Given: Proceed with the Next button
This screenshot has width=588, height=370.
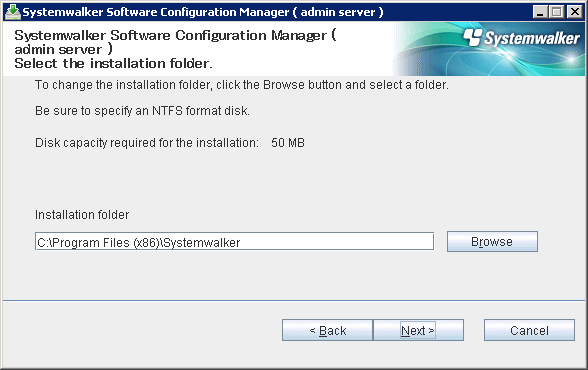Looking at the screenshot, I should tap(418, 330).
